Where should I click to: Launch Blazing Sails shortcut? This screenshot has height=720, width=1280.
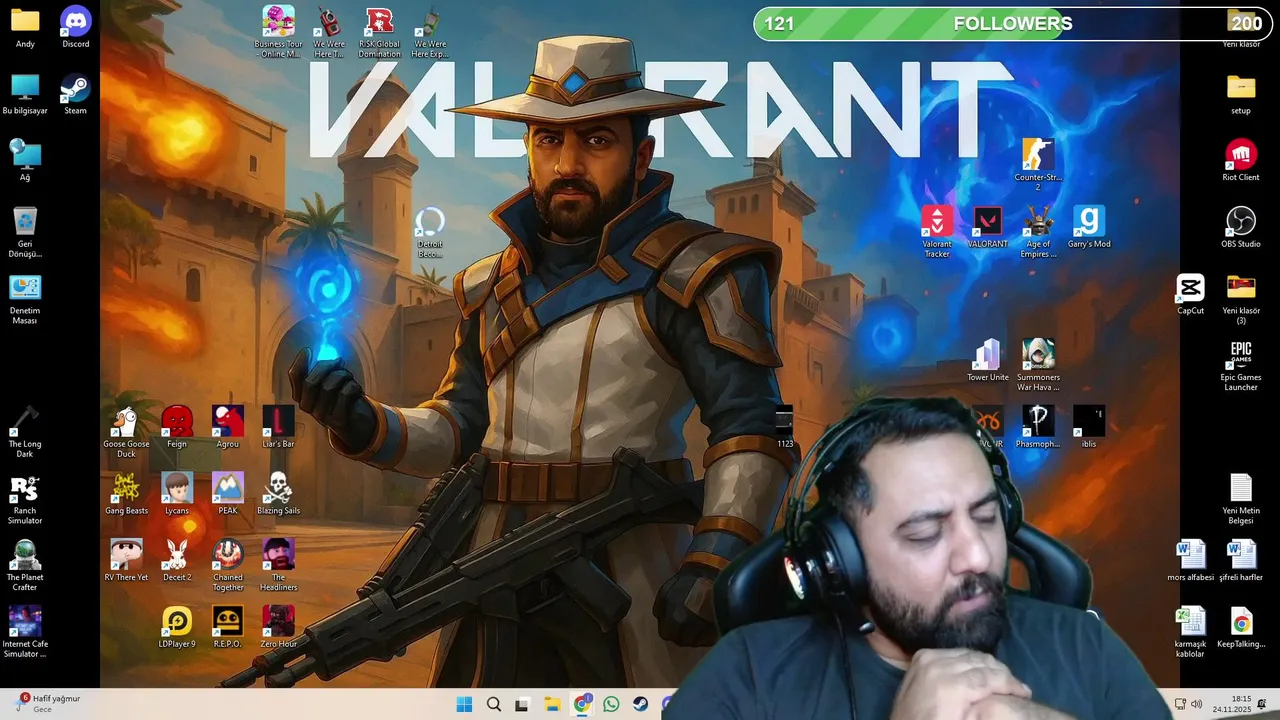coord(278,494)
